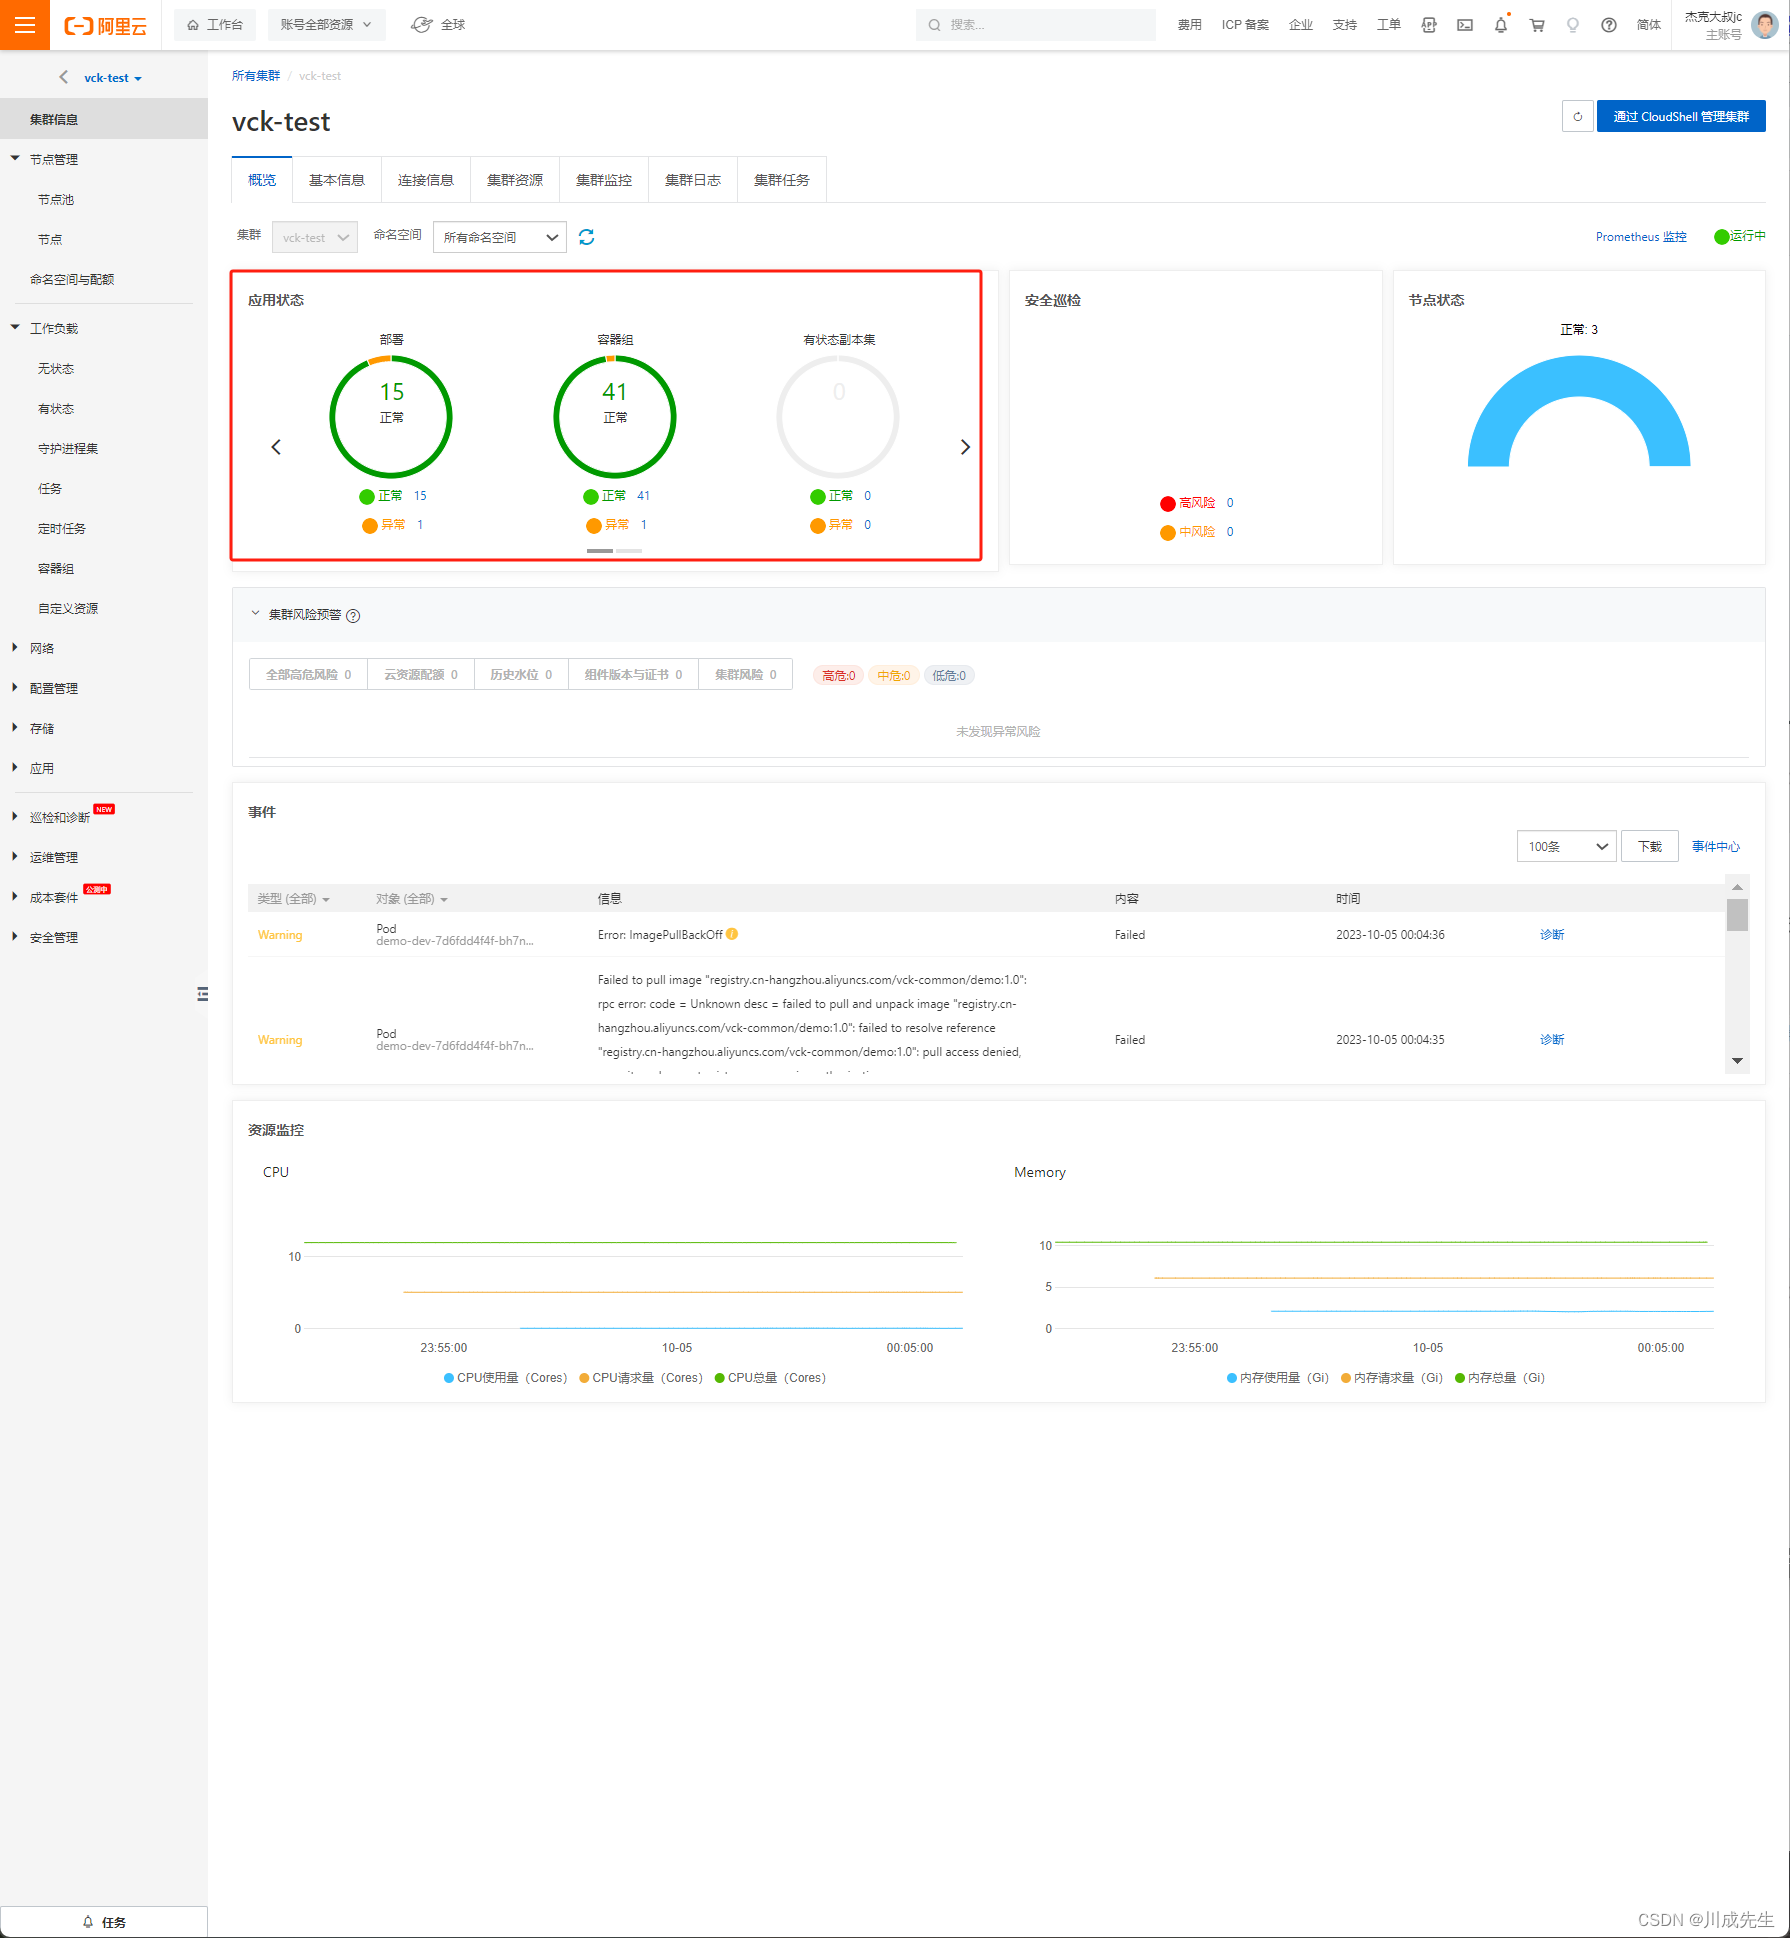
Task: Open 事件中心 link
Action: tap(1716, 847)
